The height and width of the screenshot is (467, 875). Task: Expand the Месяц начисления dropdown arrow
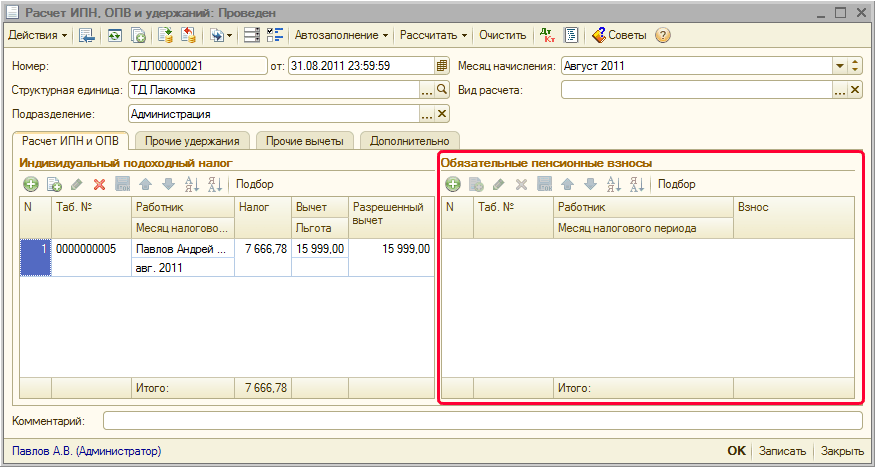pyautogui.click(x=840, y=66)
